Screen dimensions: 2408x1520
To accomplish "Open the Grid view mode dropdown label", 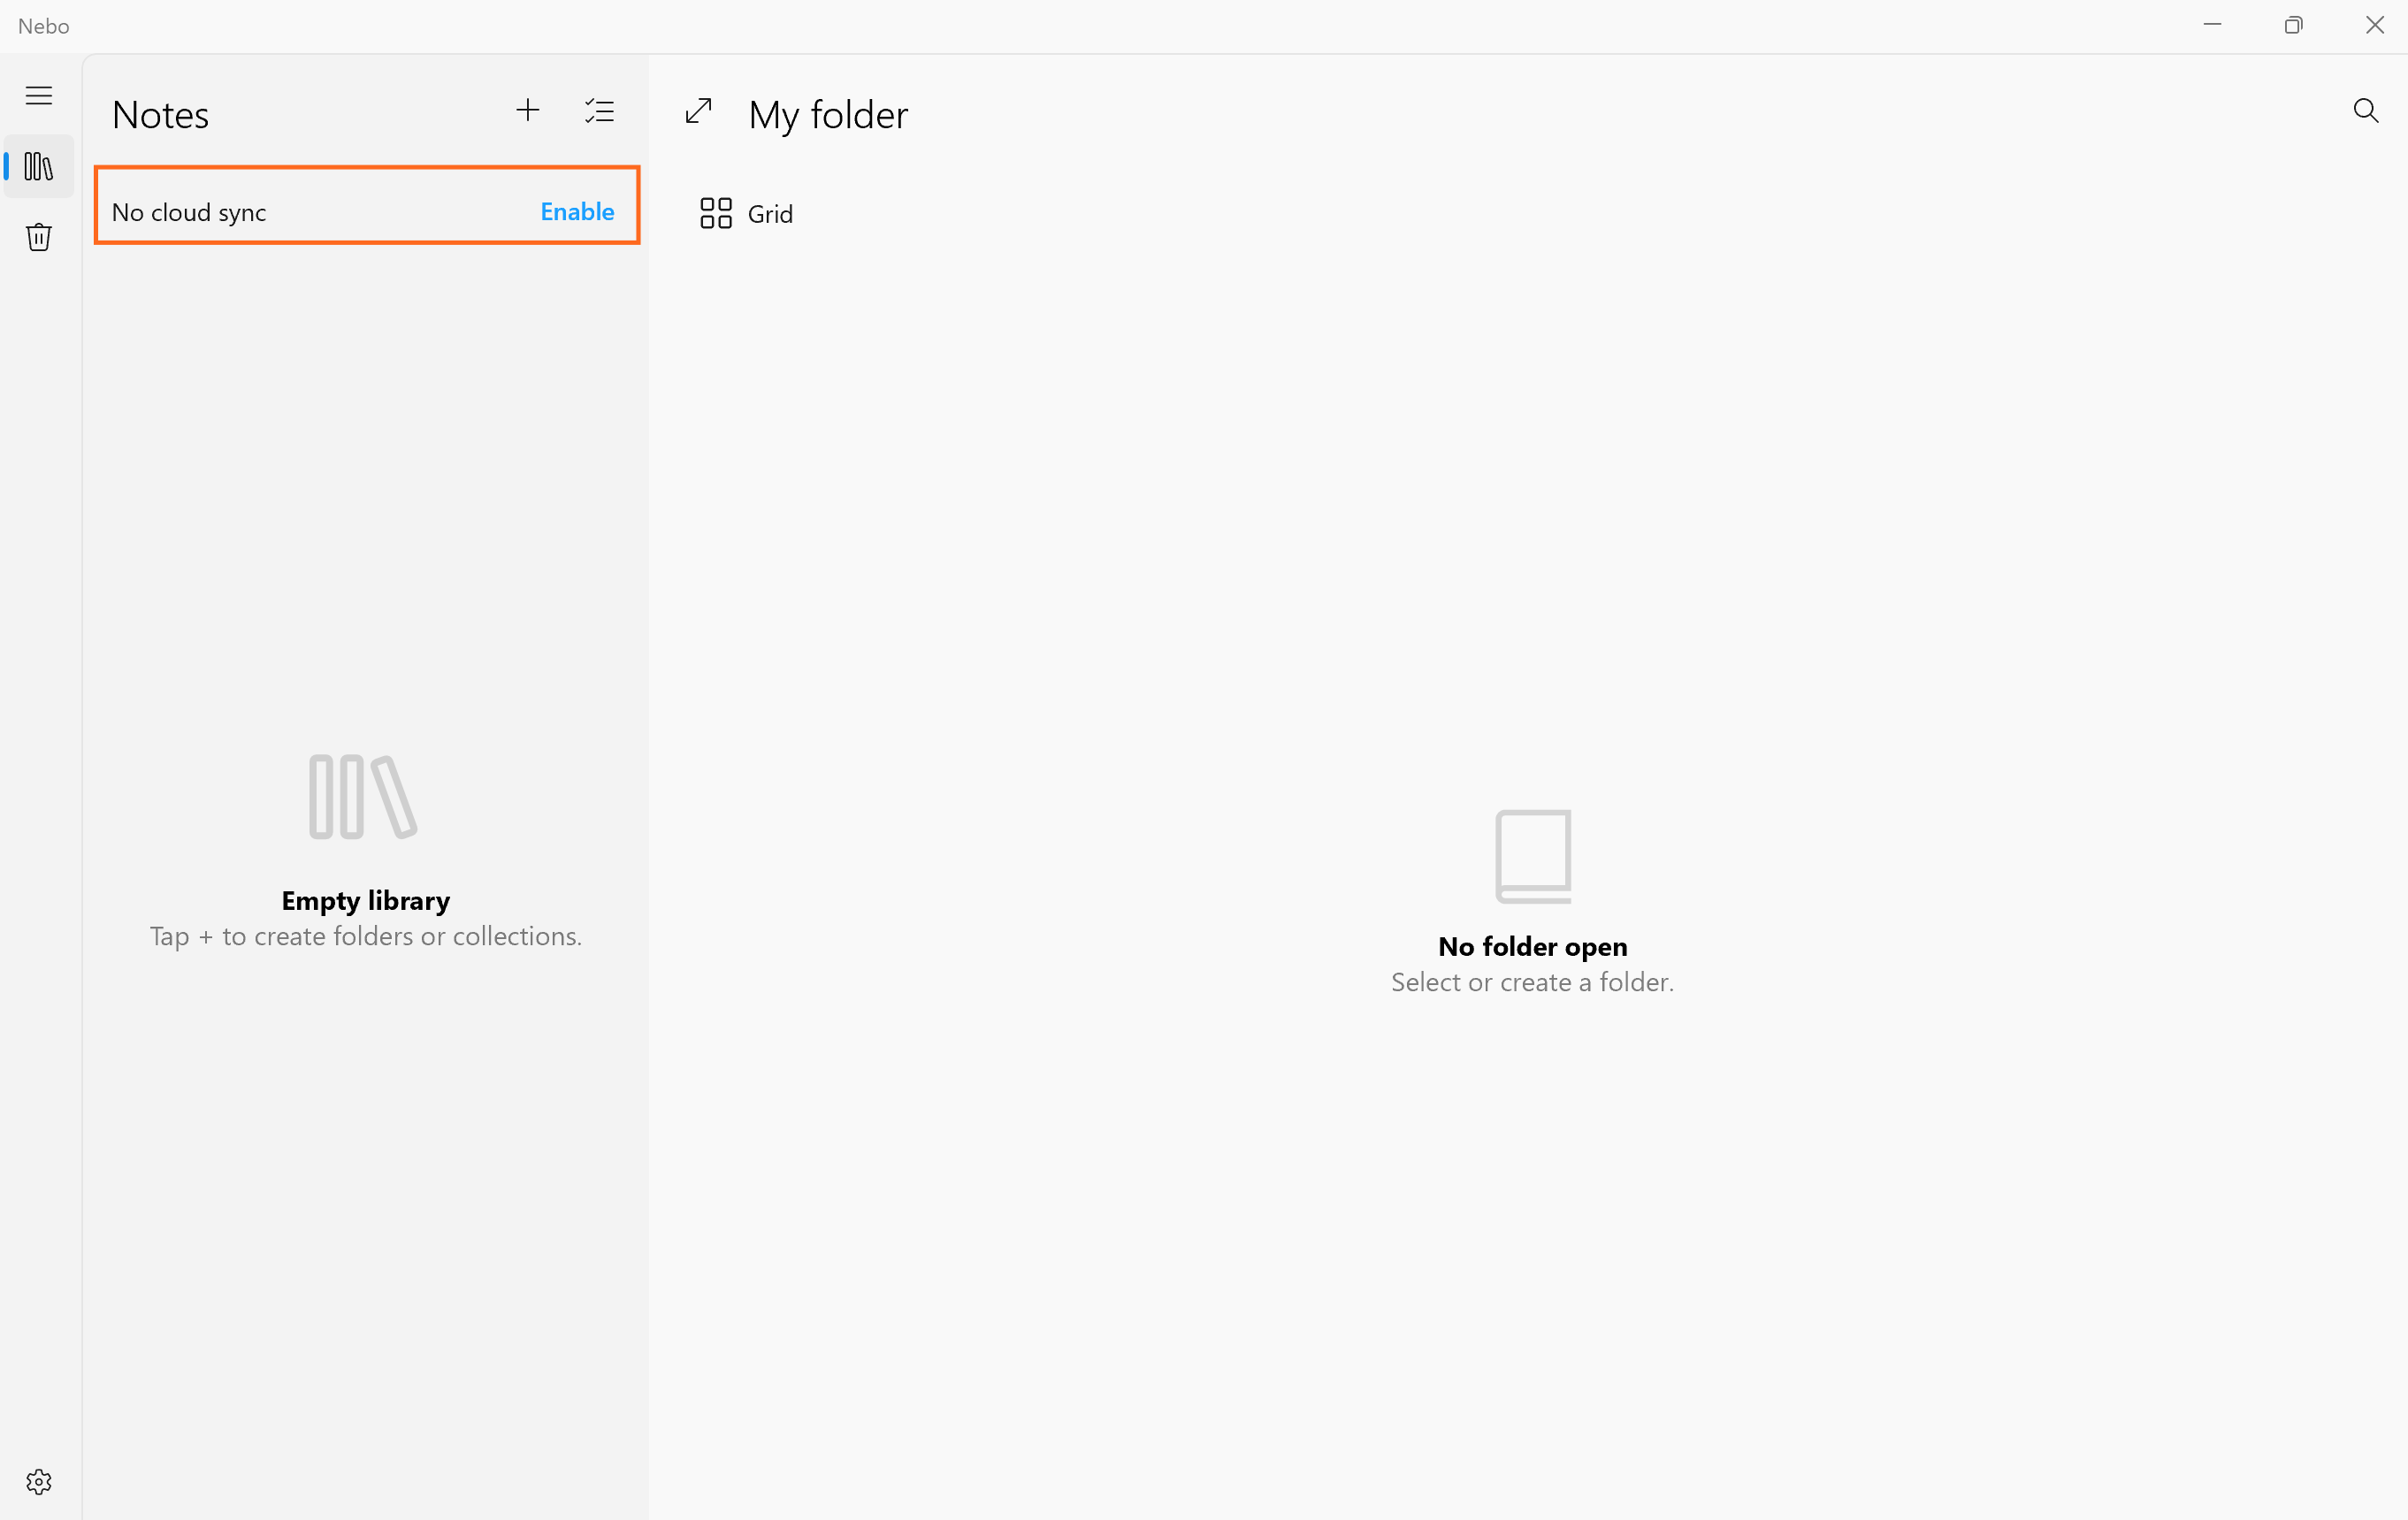I will pyautogui.click(x=770, y=214).
